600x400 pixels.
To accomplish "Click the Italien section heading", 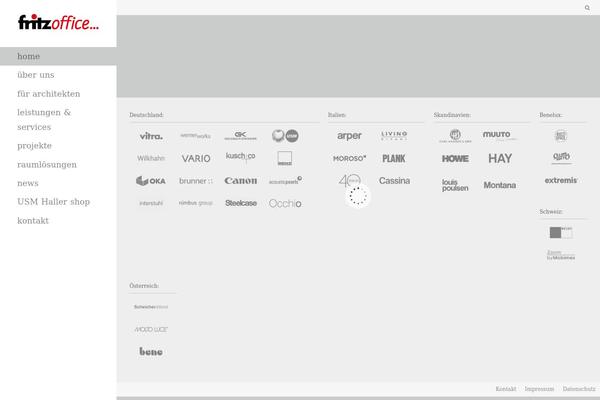I will click(337, 115).
